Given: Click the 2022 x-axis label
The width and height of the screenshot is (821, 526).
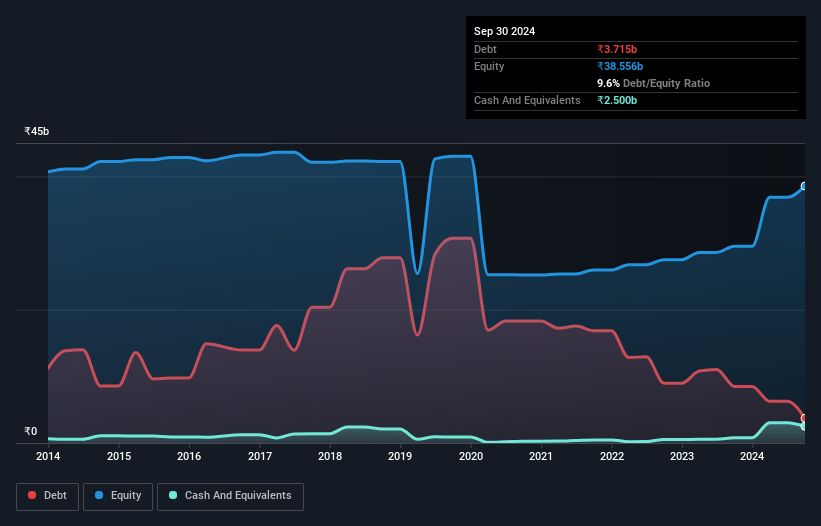Looking at the screenshot, I should [612, 456].
